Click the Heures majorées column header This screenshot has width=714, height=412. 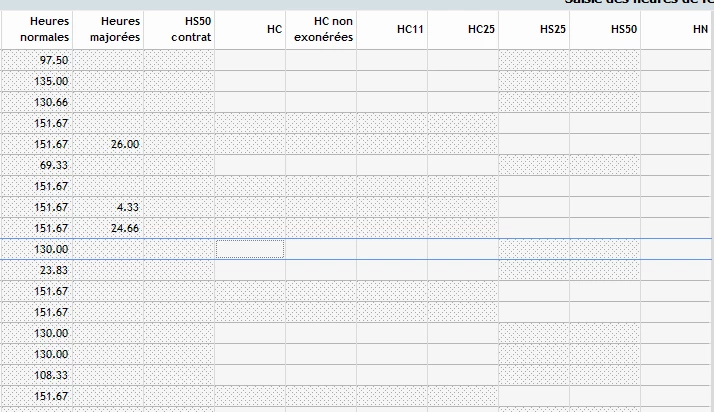coord(108,30)
